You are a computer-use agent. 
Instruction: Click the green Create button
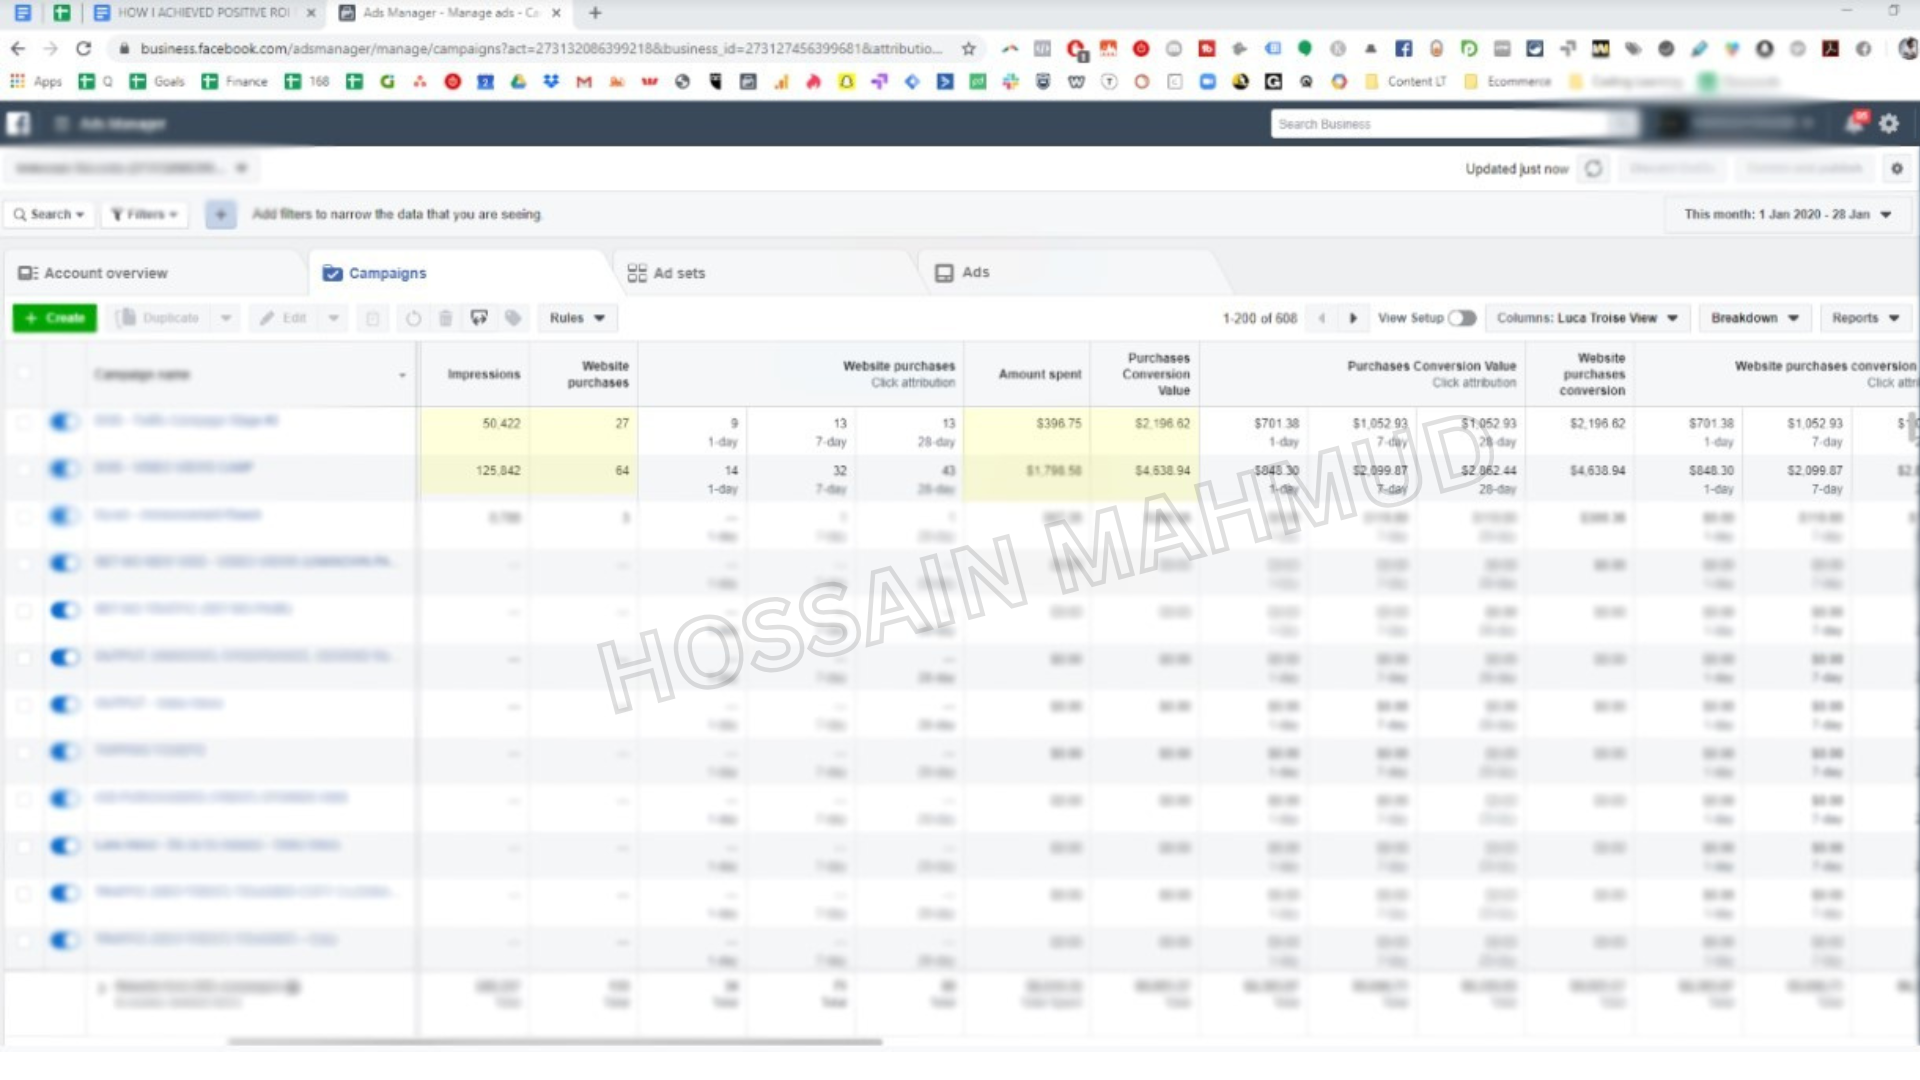point(55,318)
